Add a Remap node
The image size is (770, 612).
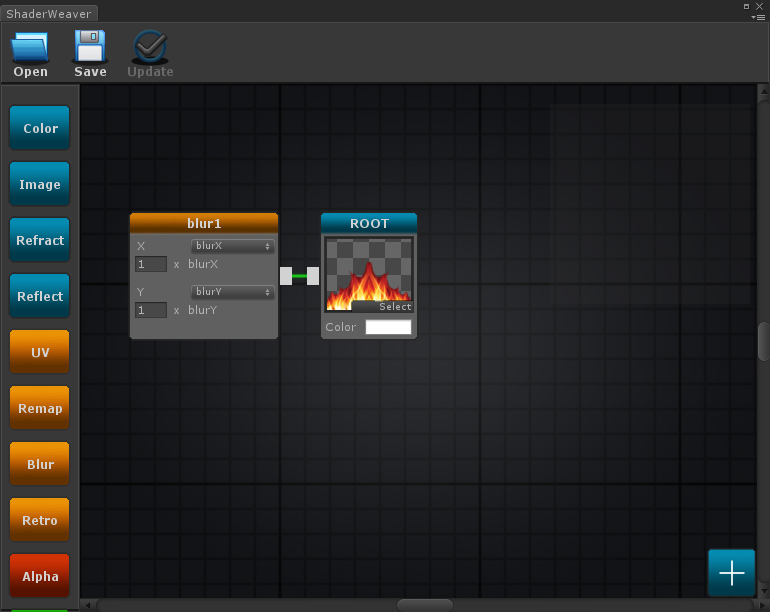tap(40, 408)
